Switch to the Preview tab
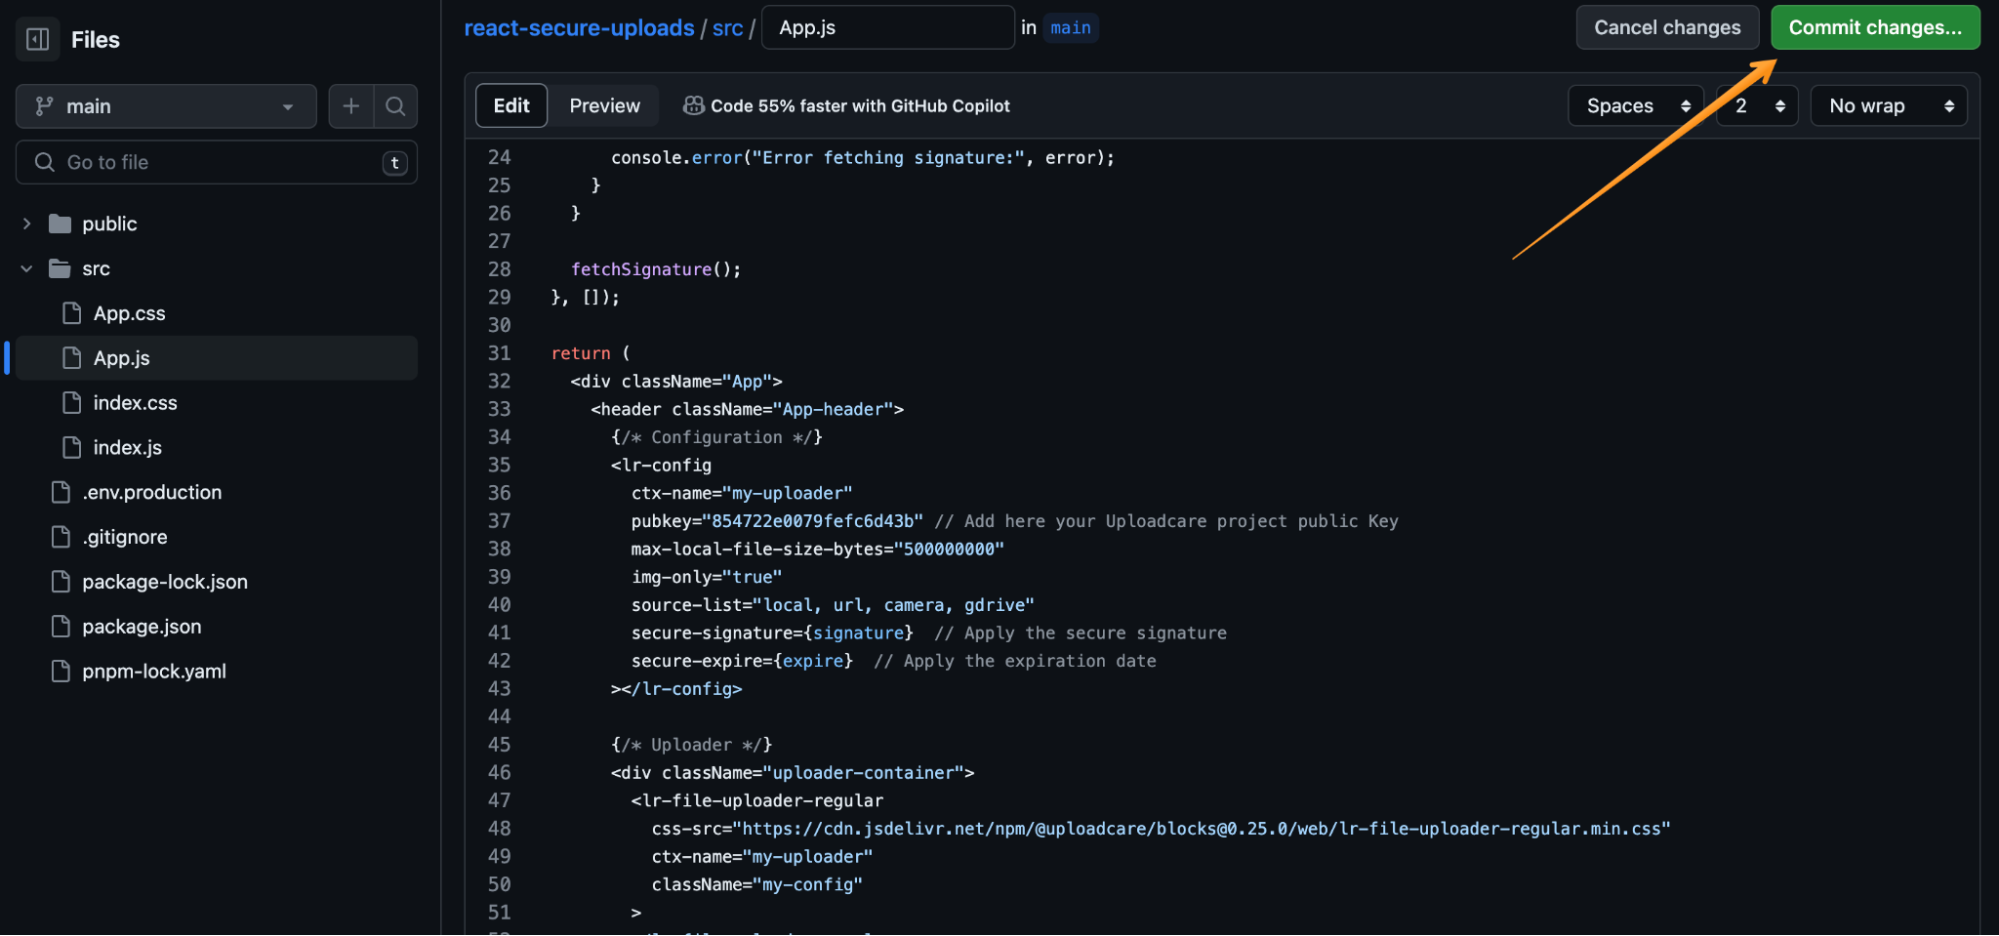 click(604, 105)
